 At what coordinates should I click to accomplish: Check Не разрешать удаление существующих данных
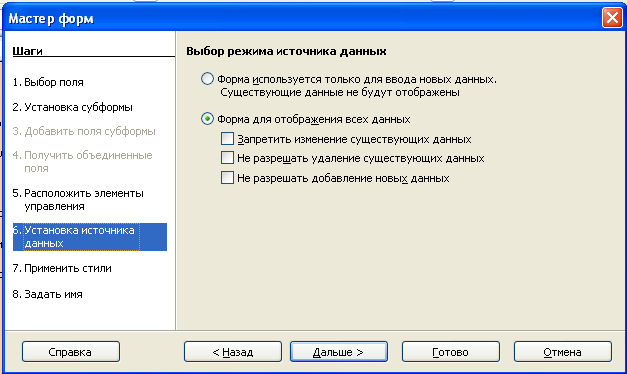(228, 158)
